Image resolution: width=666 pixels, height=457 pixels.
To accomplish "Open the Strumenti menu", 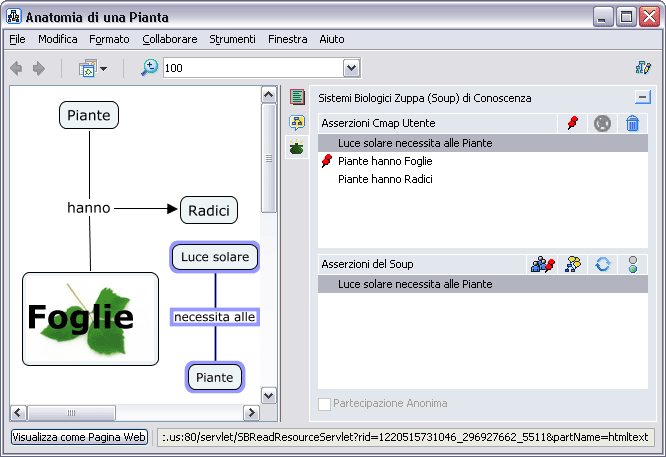I will [232, 39].
